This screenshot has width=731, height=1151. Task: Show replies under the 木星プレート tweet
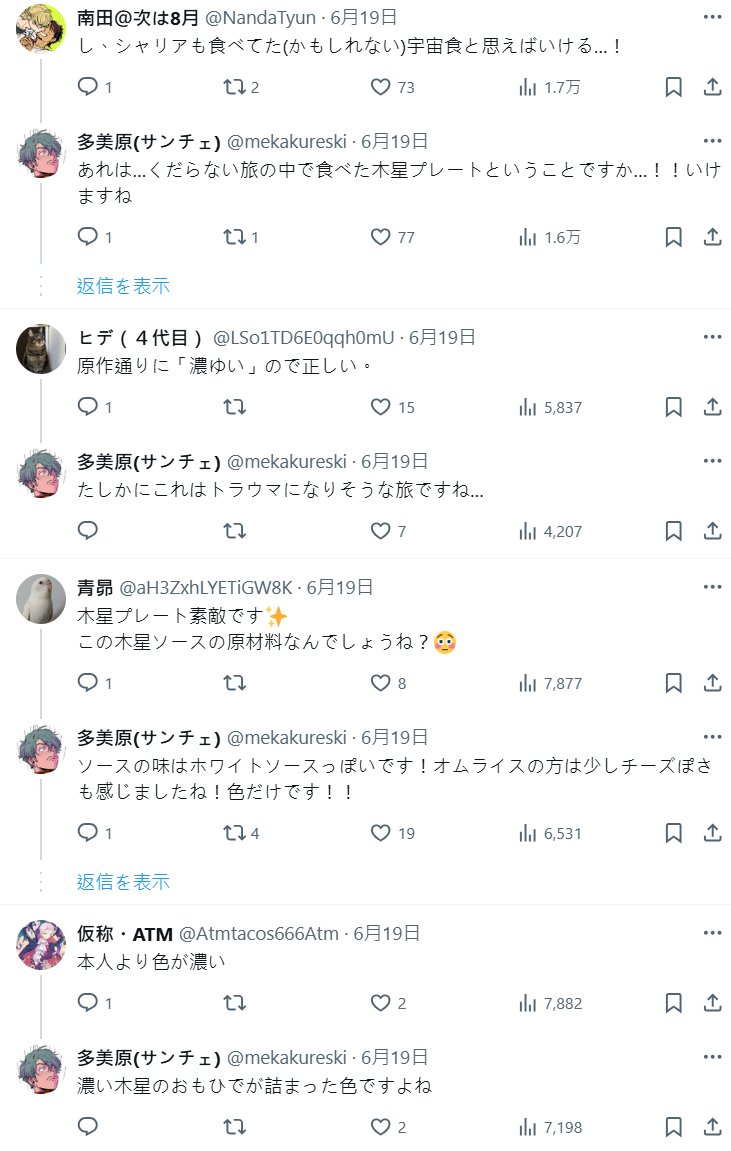click(x=123, y=286)
